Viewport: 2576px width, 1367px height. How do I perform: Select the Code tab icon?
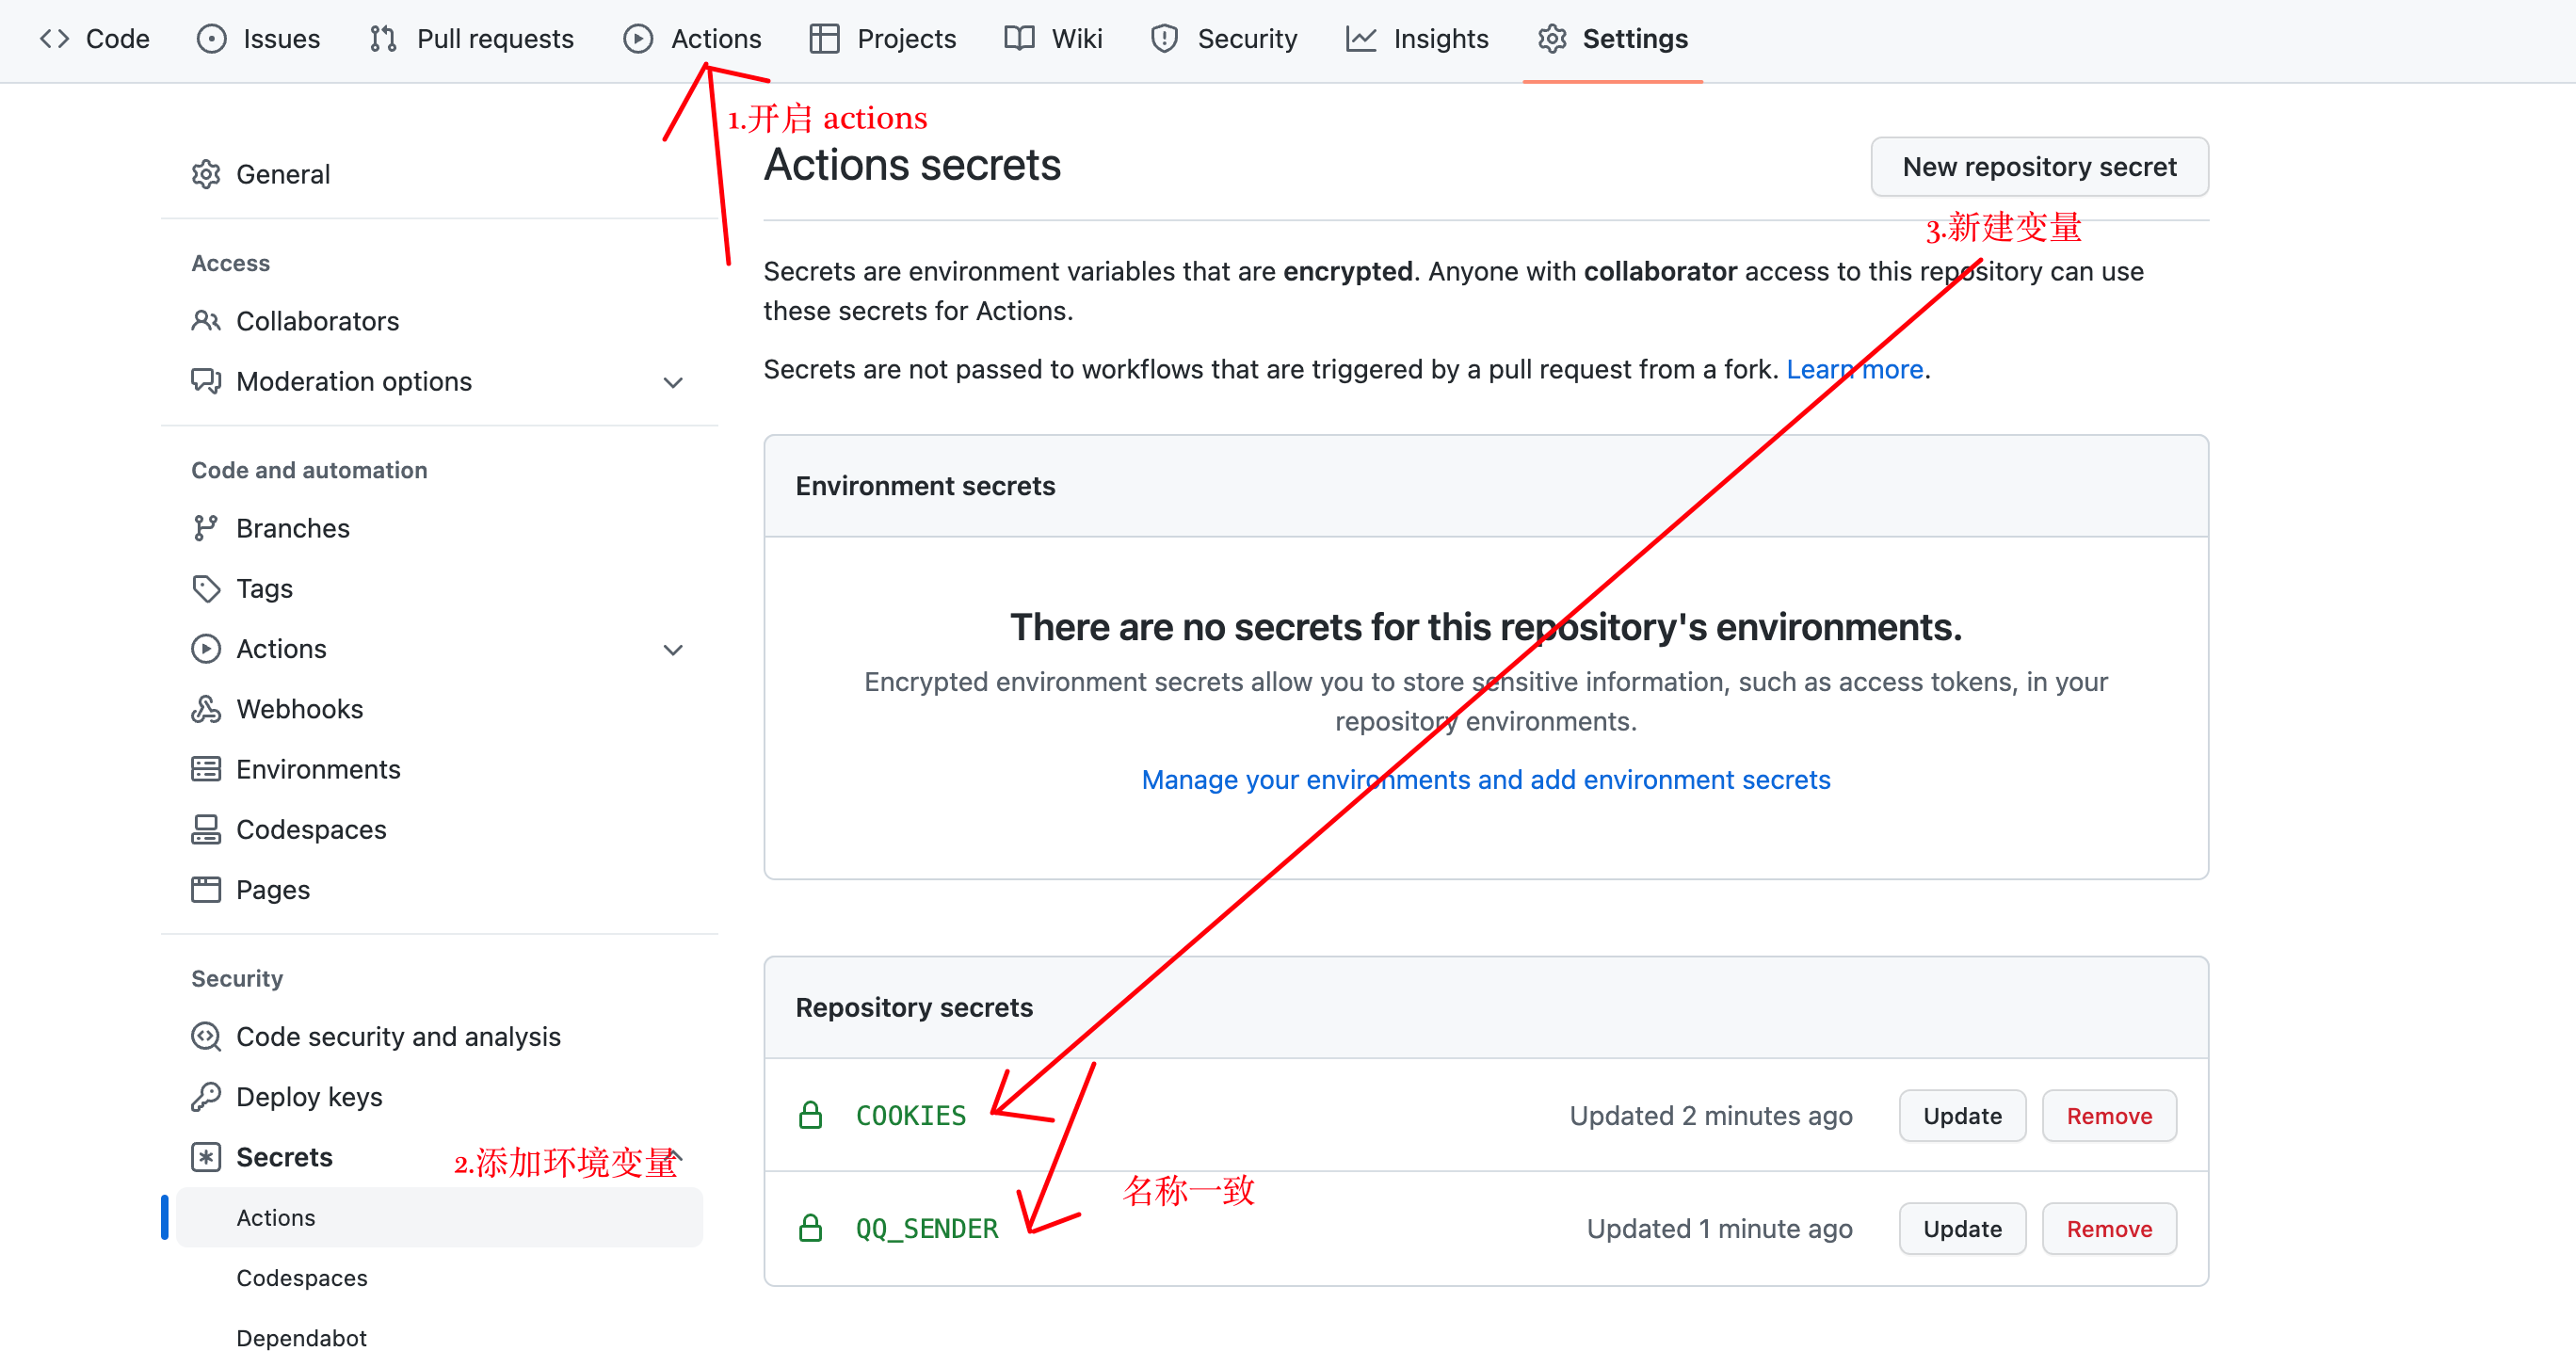pyautogui.click(x=55, y=38)
